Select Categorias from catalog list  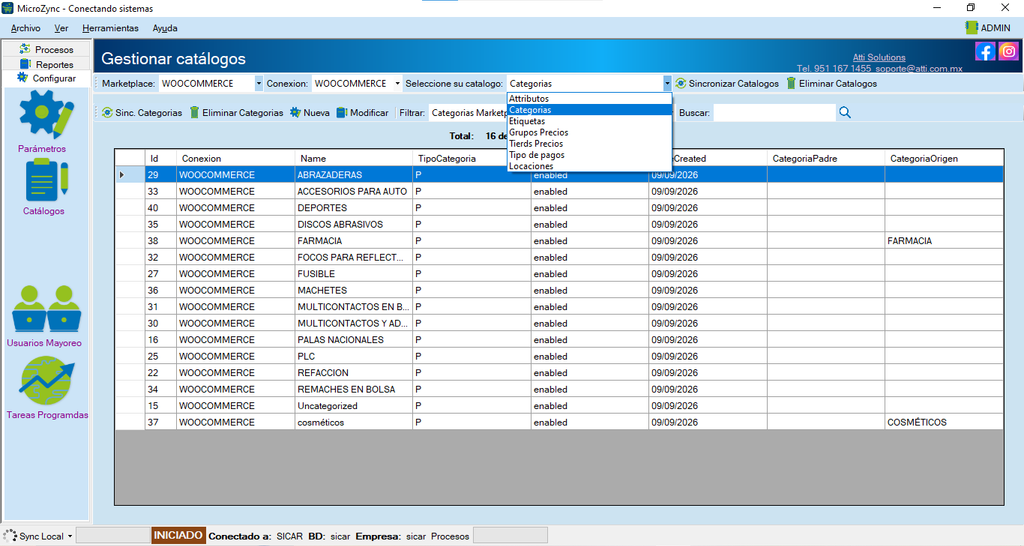pos(589,110)
